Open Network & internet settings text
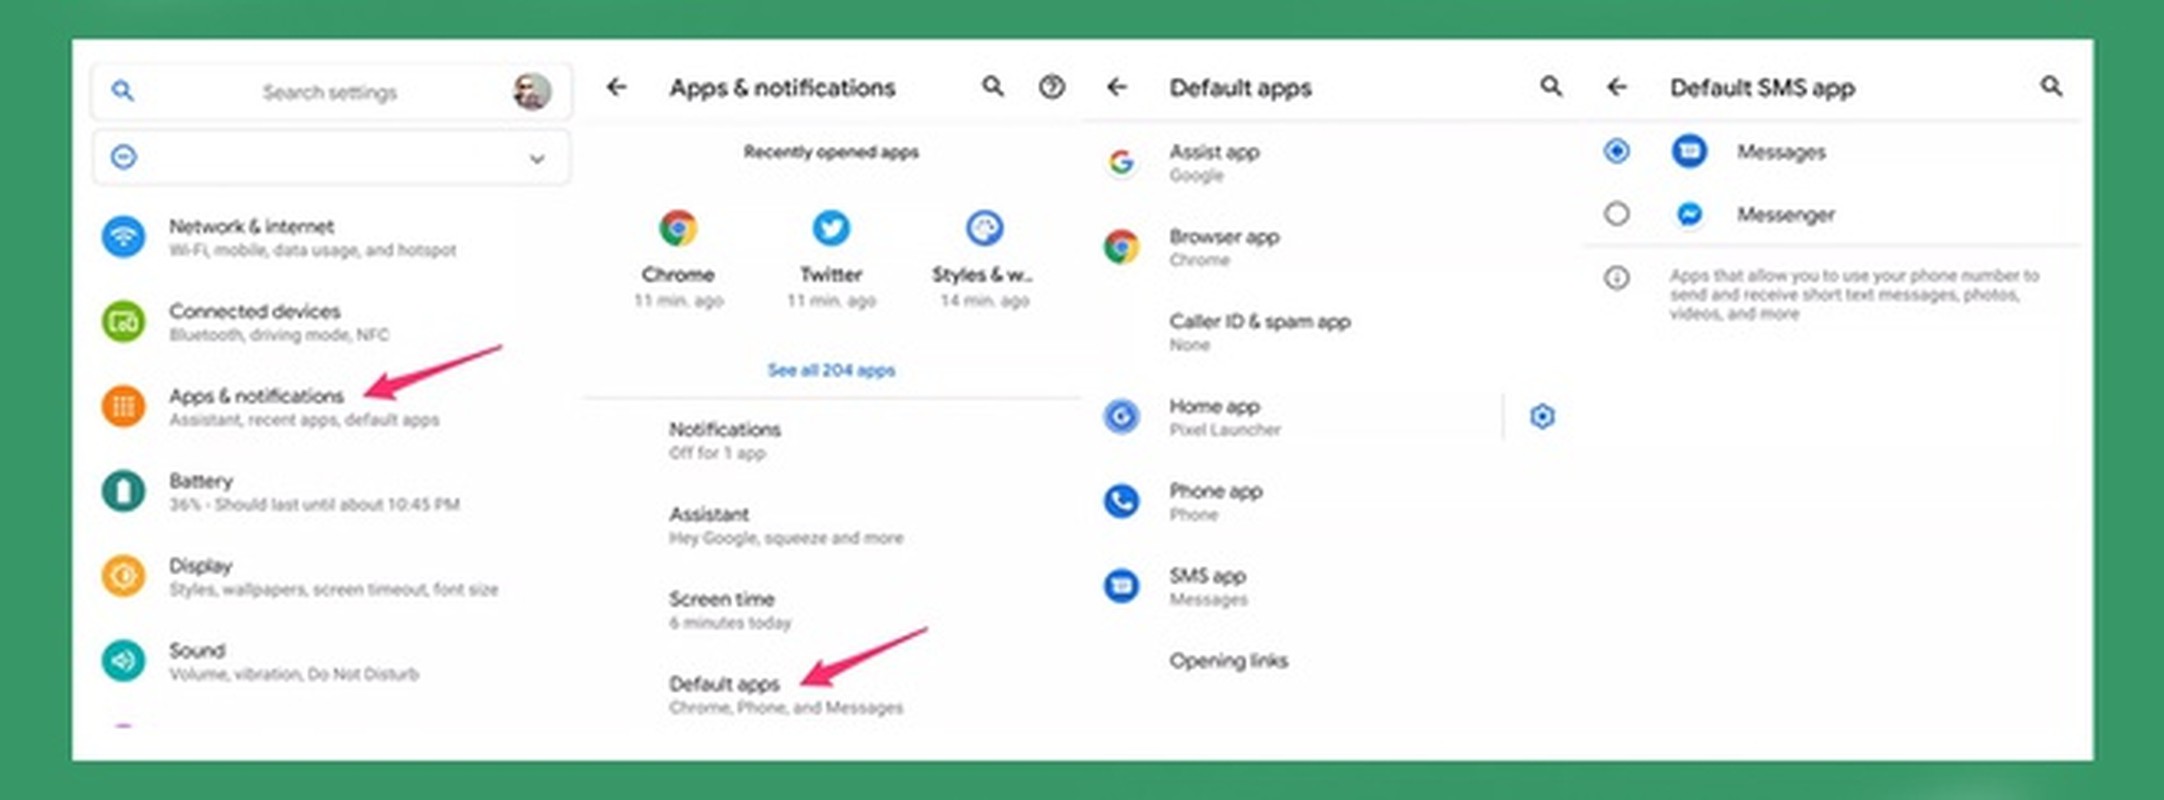This screenshot has width=2164, height=800. click(x=252, y=226)
